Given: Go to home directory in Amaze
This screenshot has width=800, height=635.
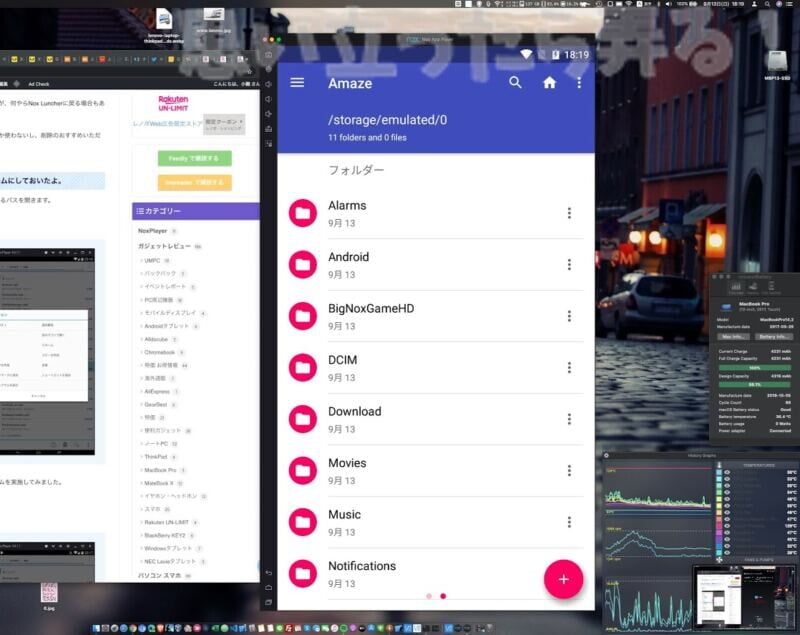Looking at the screenshot, I should [549, 83].
